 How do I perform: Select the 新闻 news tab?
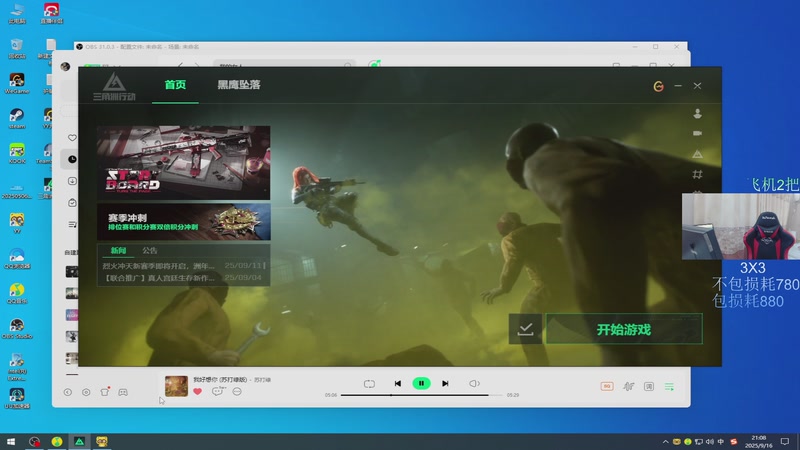click(118, 251)
